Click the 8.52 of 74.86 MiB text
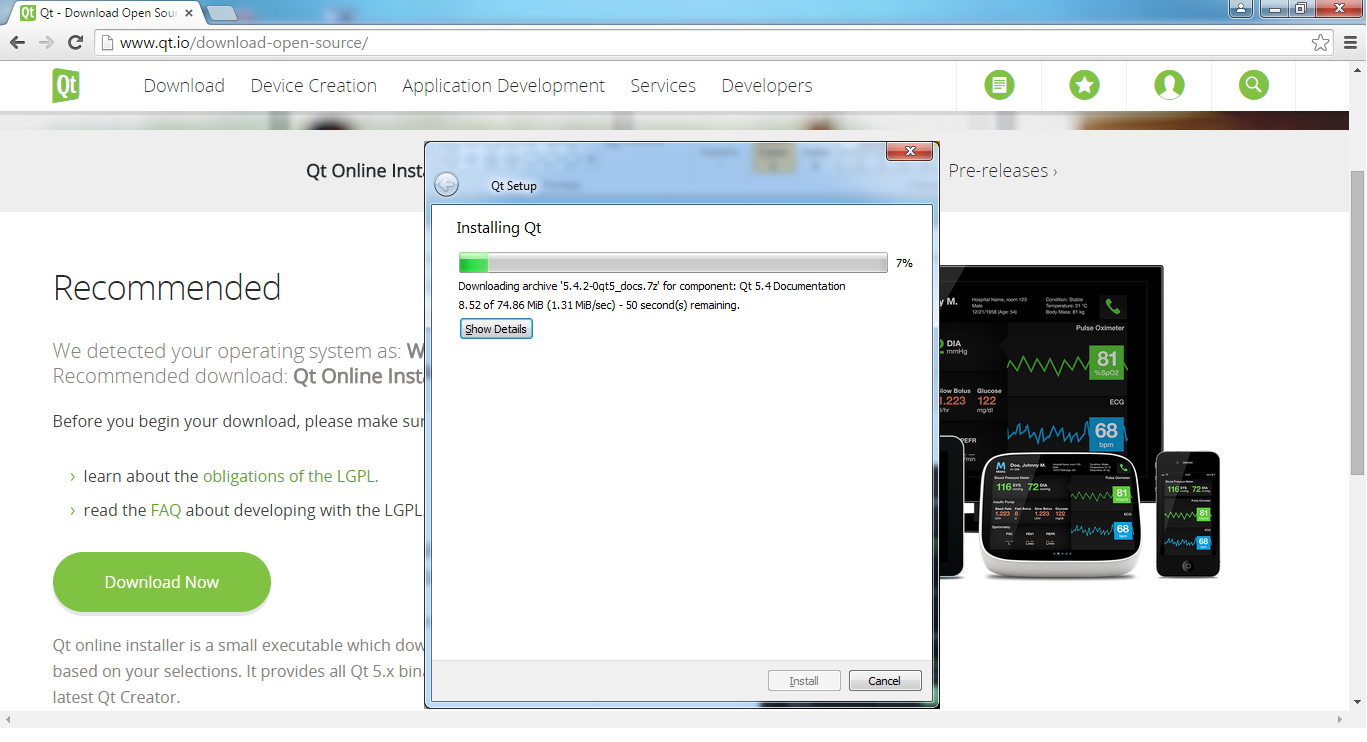 (599, 305)
